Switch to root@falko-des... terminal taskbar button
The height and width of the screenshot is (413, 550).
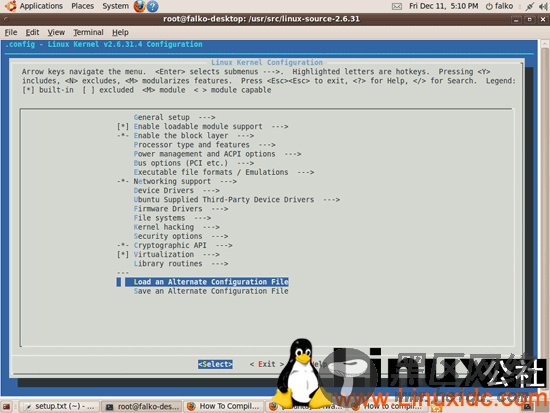coord(142,406)
